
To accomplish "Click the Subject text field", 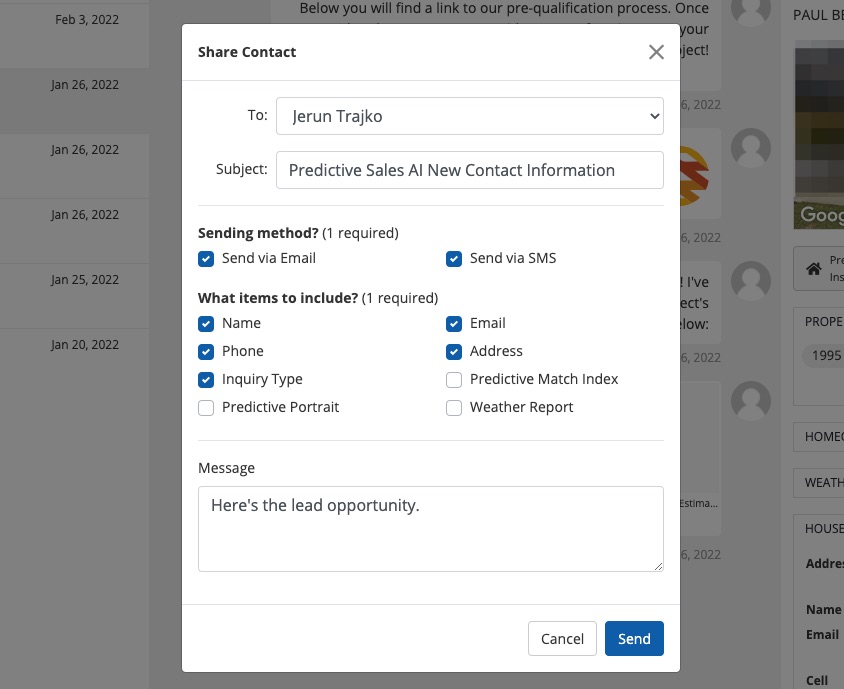I will point(469,170).
